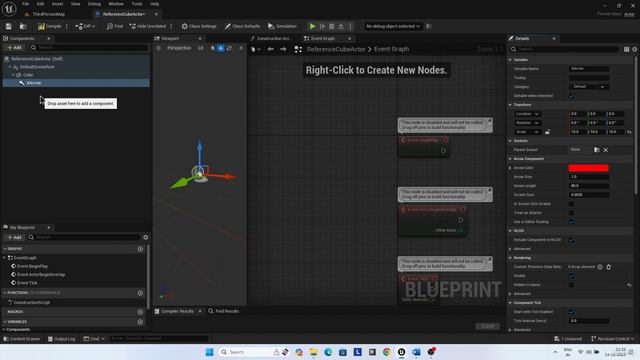The width and height of the screenshot is (640, 360).
Task: Open the File menu
Action: [25, 4]
